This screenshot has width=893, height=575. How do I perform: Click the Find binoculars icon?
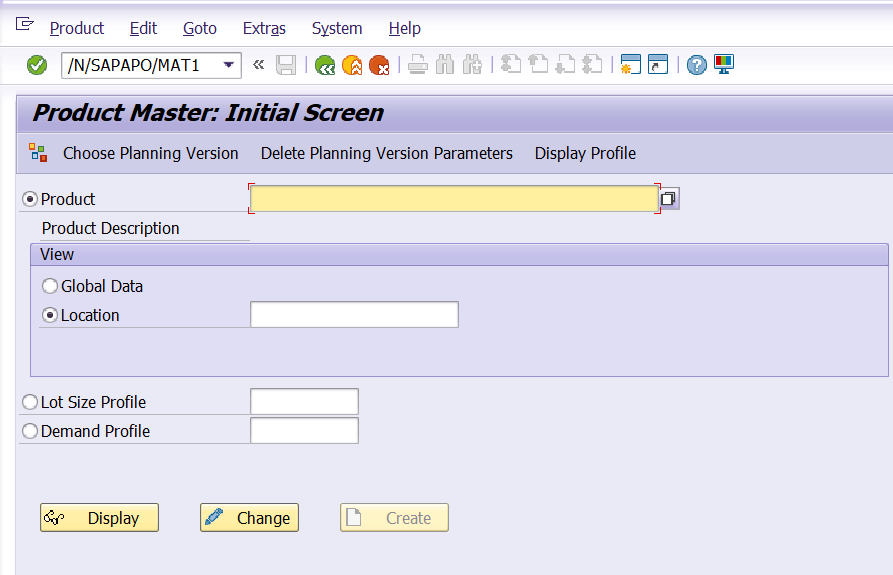pos(445,65)
